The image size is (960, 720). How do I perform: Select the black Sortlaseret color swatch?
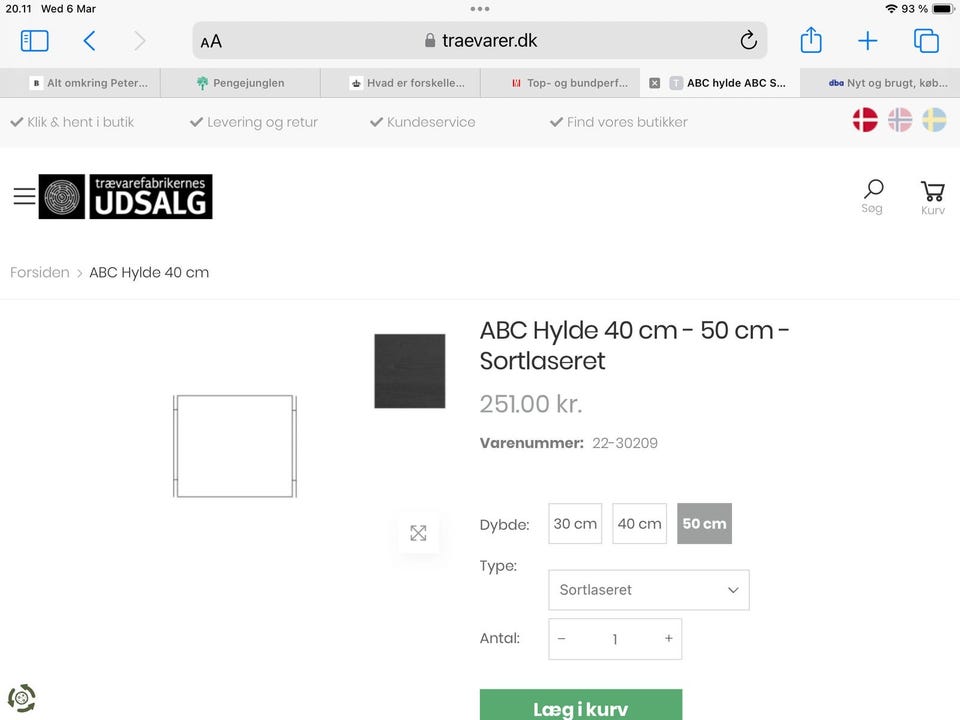coord(410,371)
